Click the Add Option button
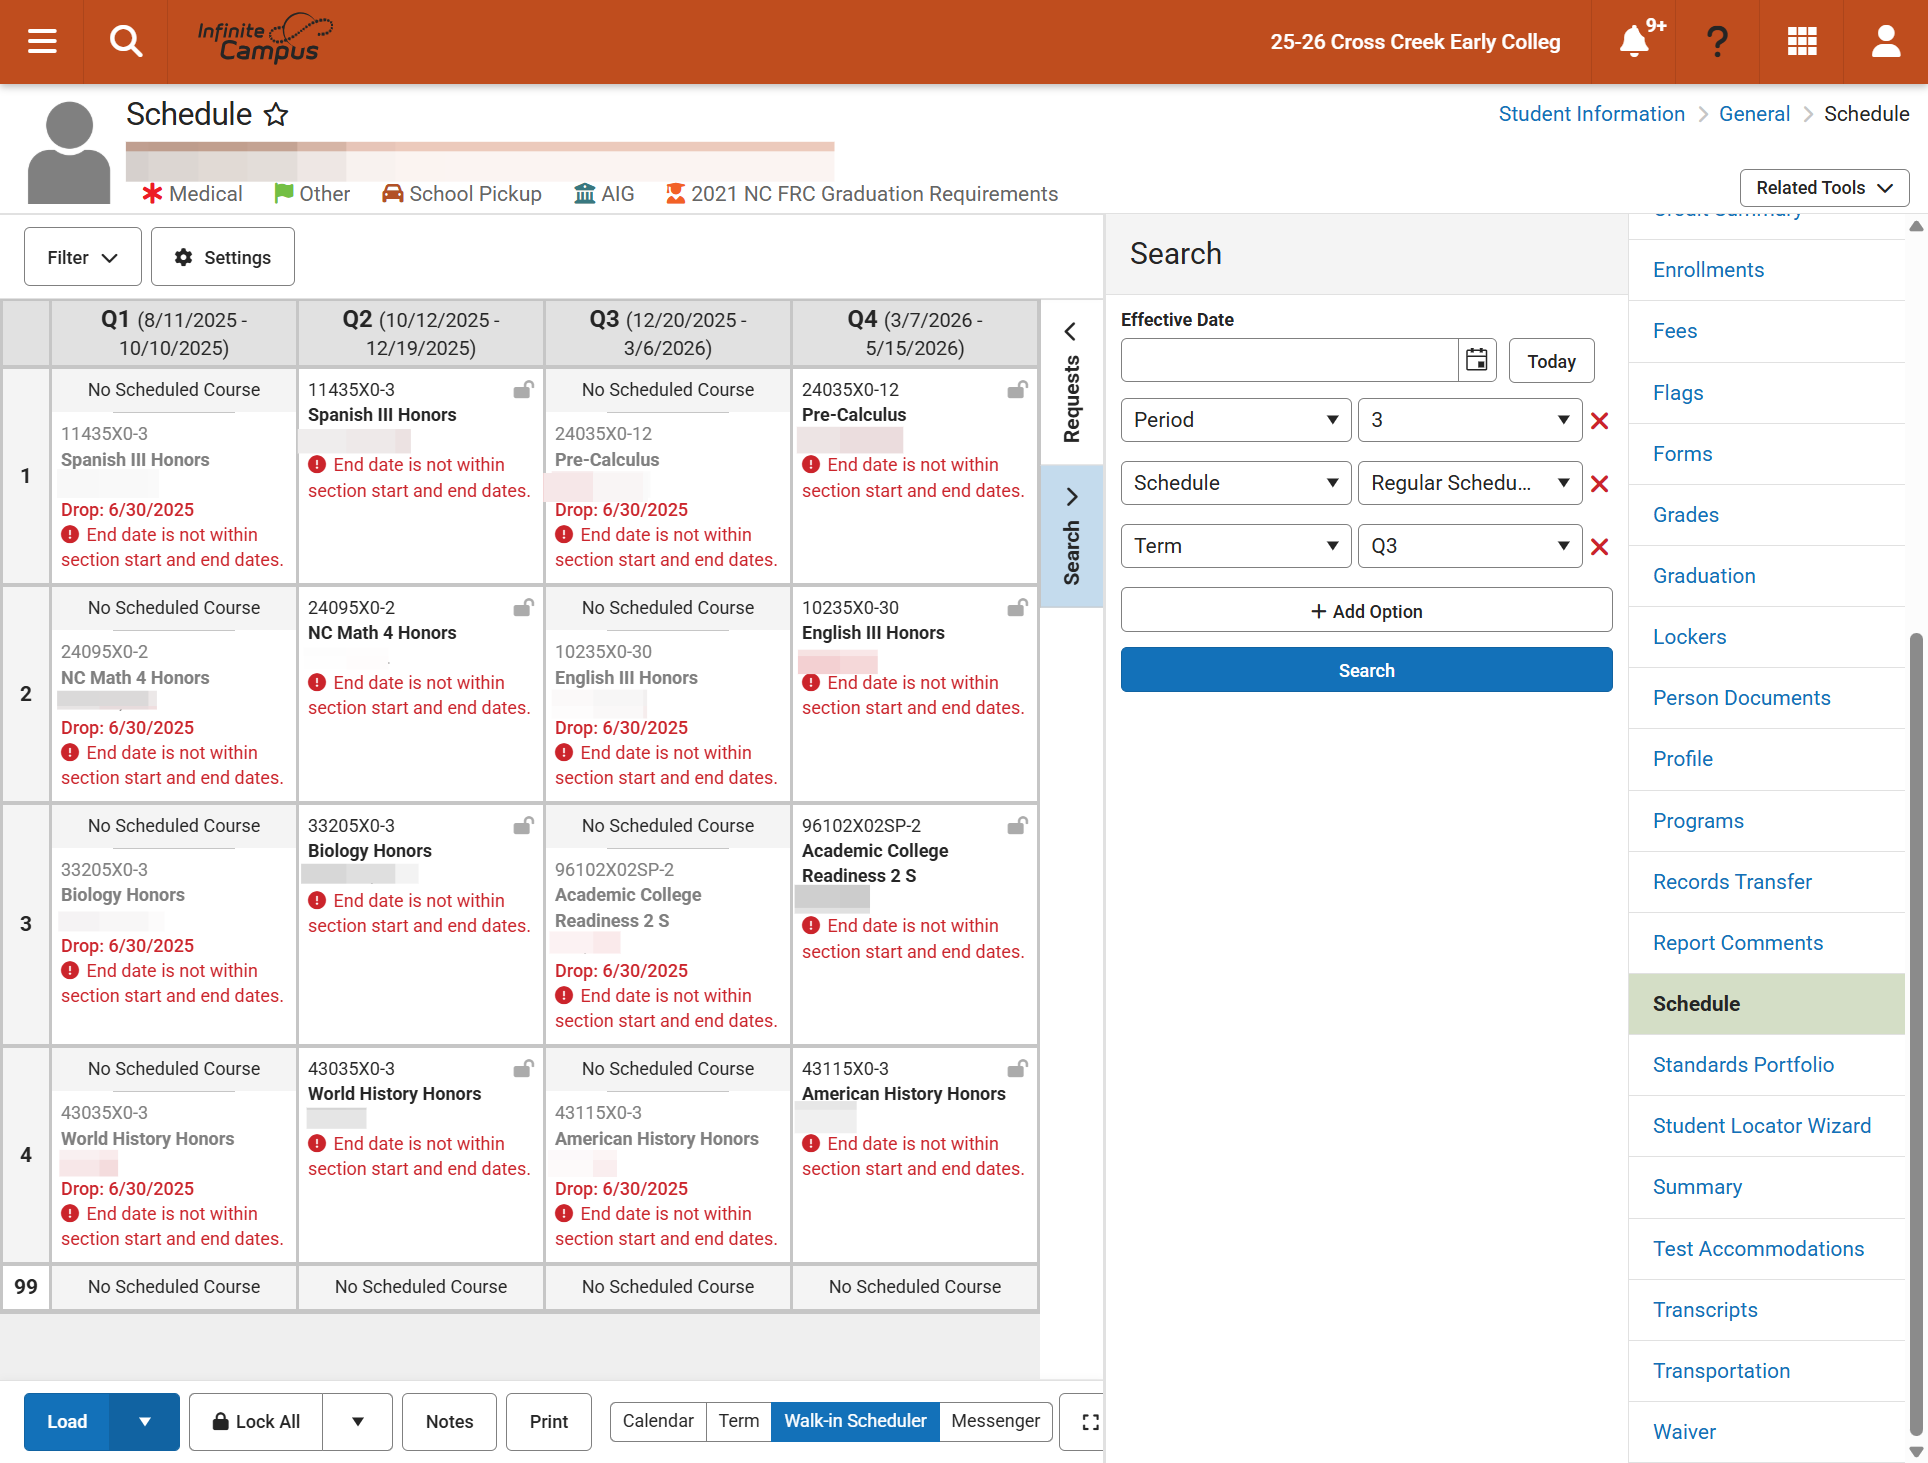Viewport: 1928px width, 1463px height. click(1366, 611)
